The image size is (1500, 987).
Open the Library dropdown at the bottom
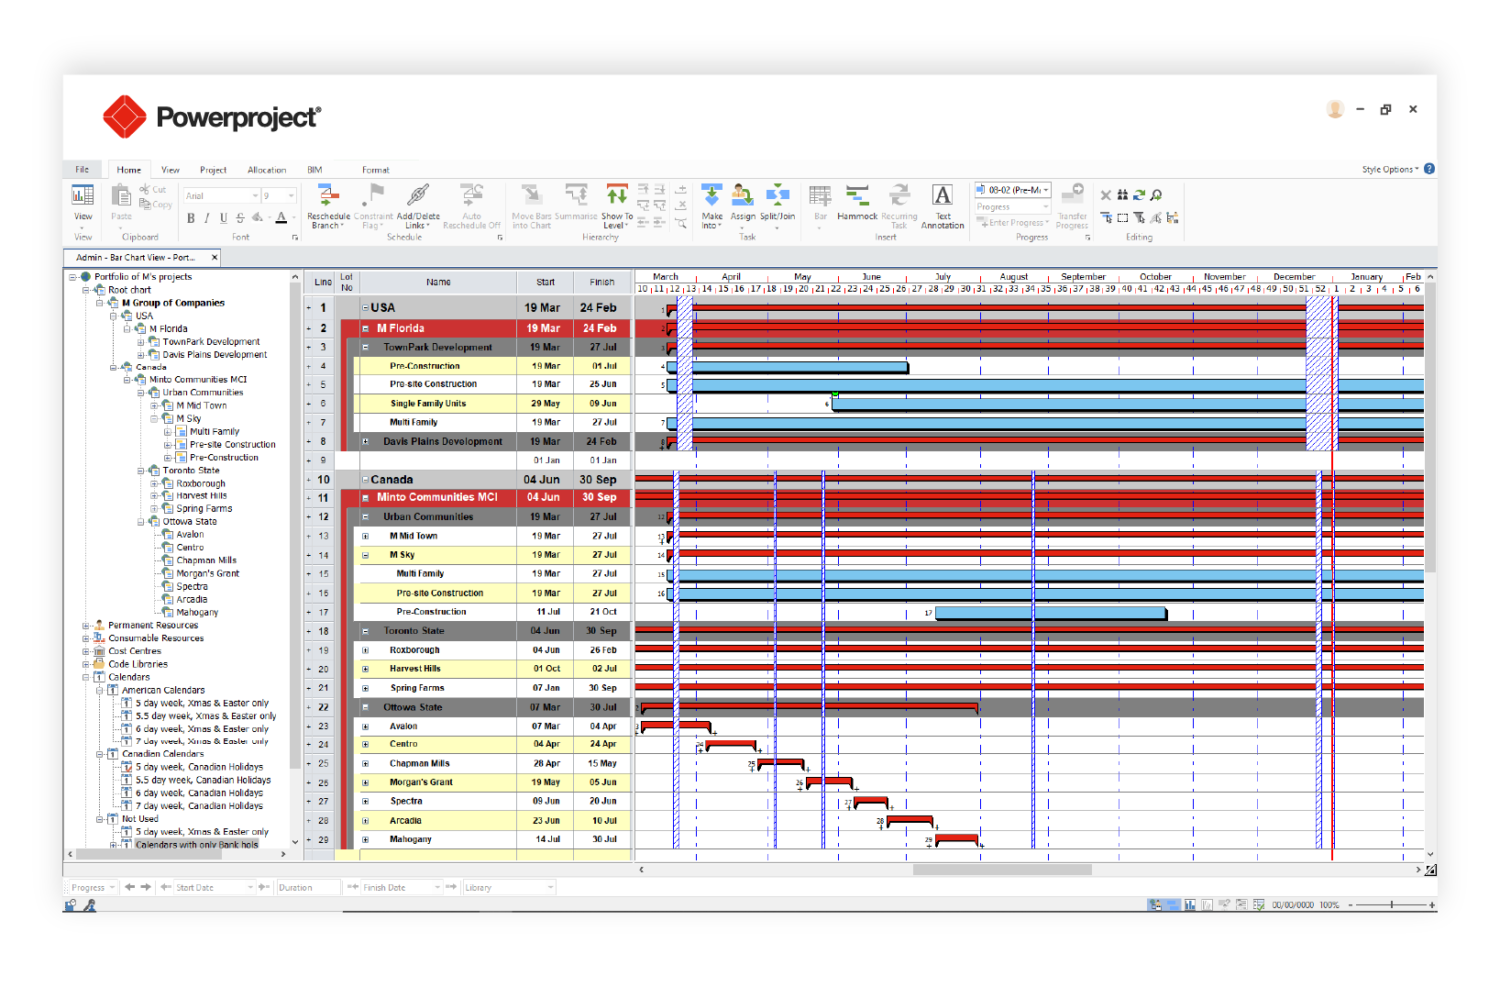(x=509, y=887)
